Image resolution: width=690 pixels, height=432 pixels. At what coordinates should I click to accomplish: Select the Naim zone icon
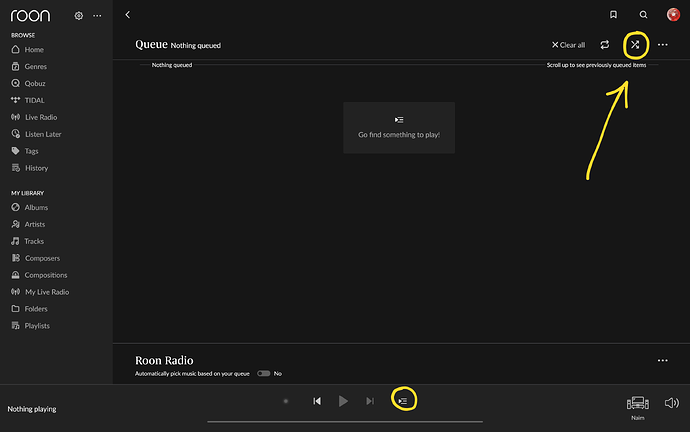638,403
